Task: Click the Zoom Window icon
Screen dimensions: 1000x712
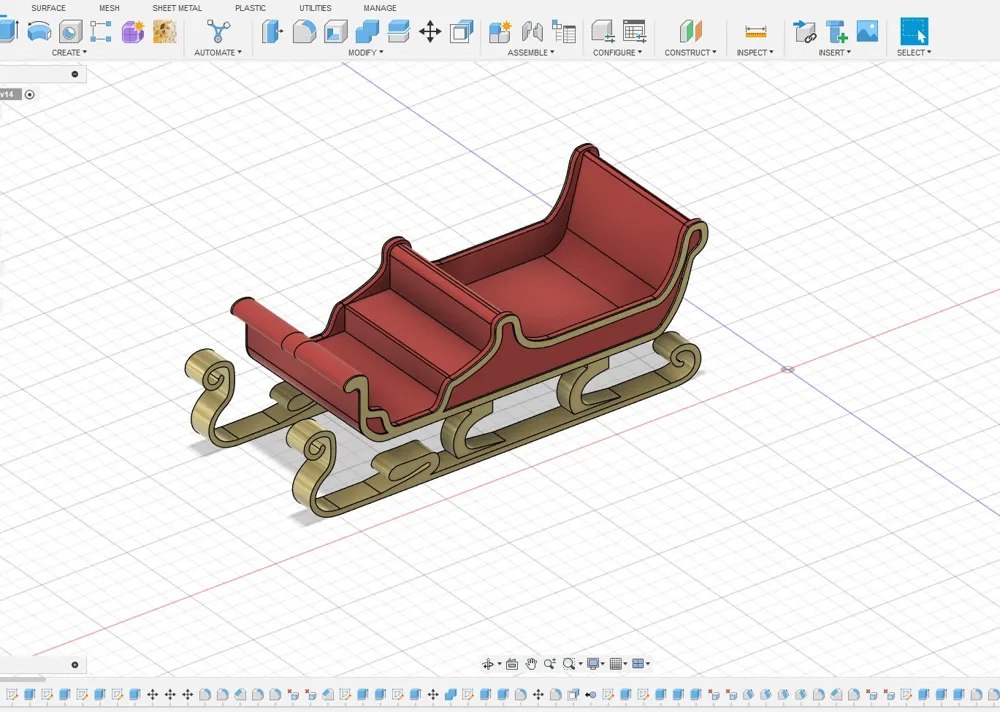Action: [568, 664]
